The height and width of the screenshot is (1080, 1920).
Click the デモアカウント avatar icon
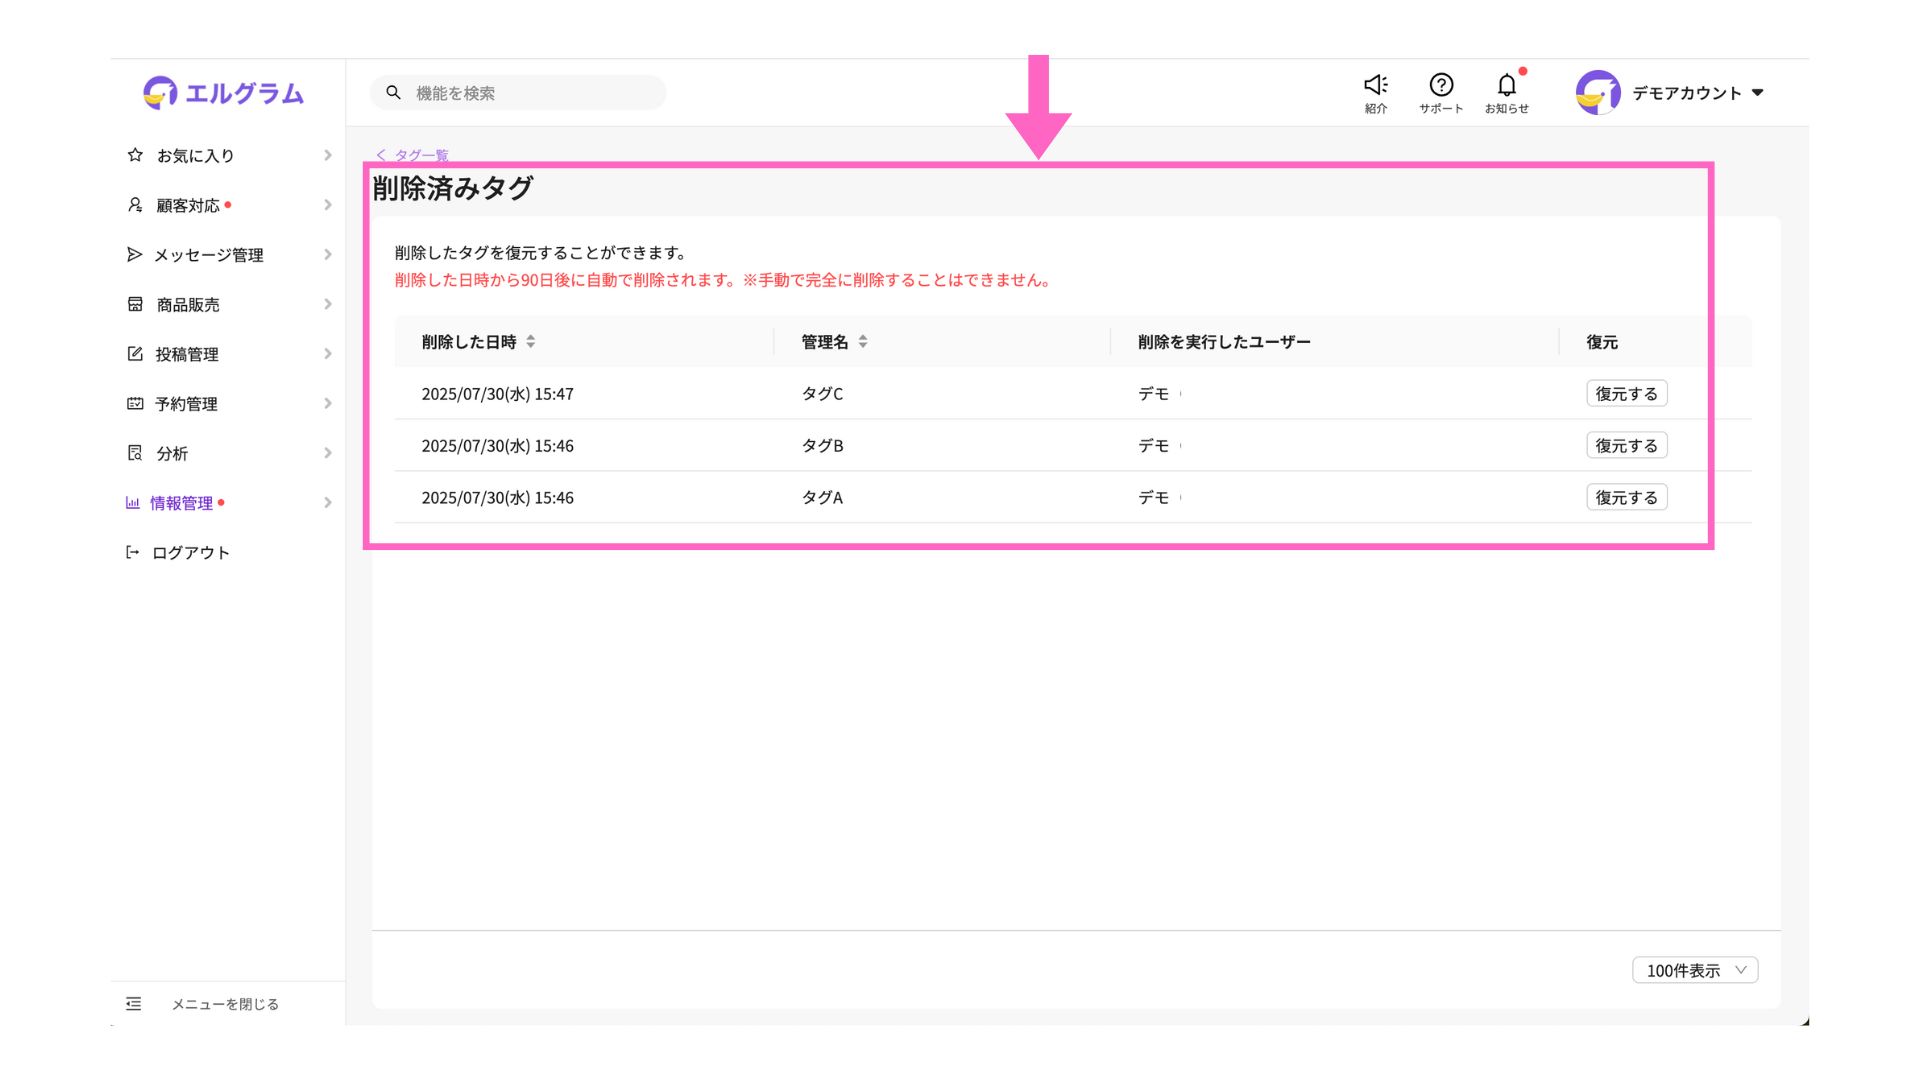[x=1597, y=93]
